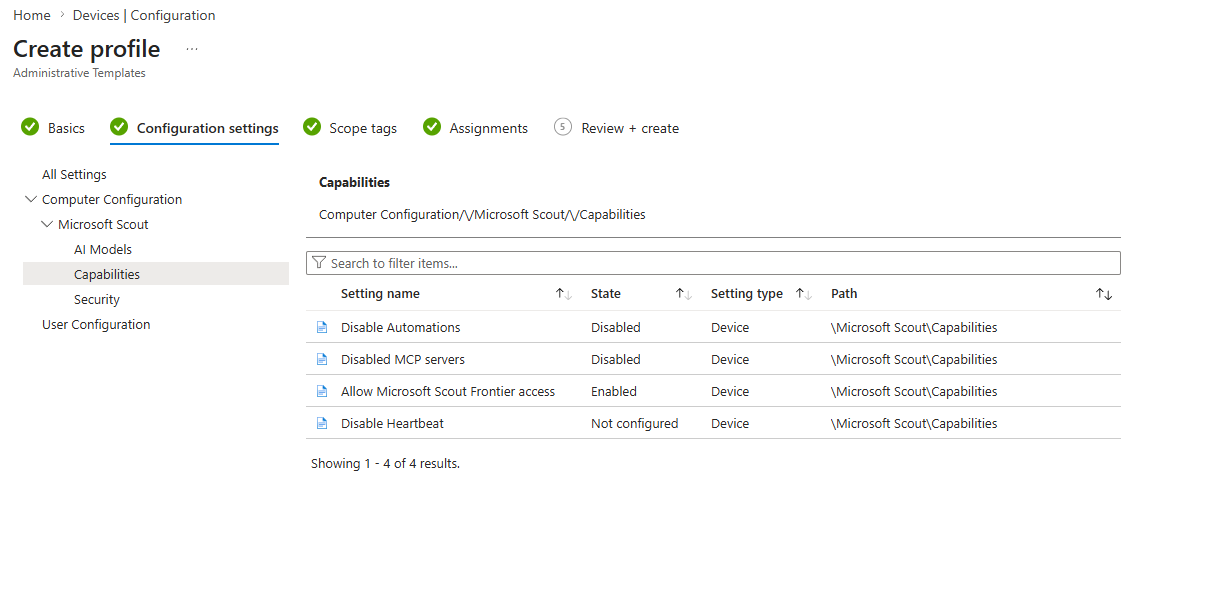The width and height of the screenshot is (1213, 612).
Task: Select User Configuration in the tree
Action: pos(96,324)
